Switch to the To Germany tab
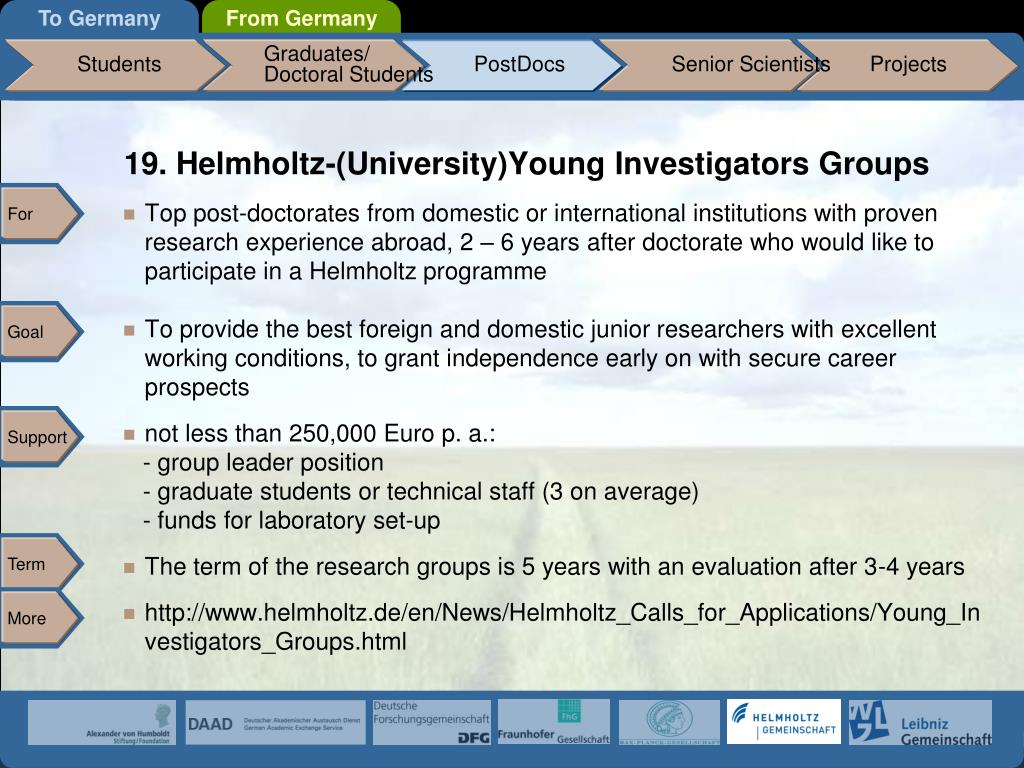 tap(99, 18)
